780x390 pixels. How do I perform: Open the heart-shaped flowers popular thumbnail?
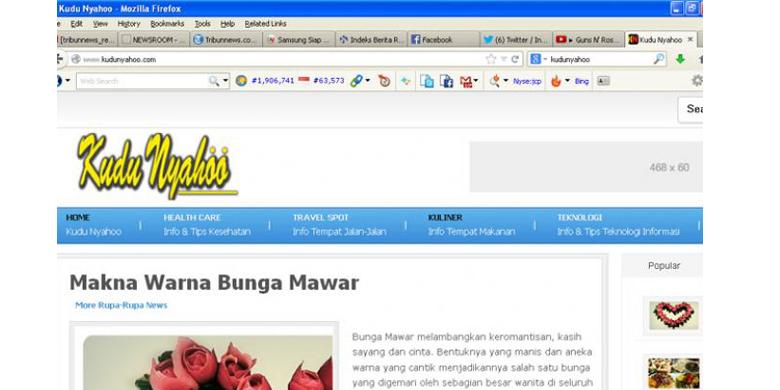674,315
